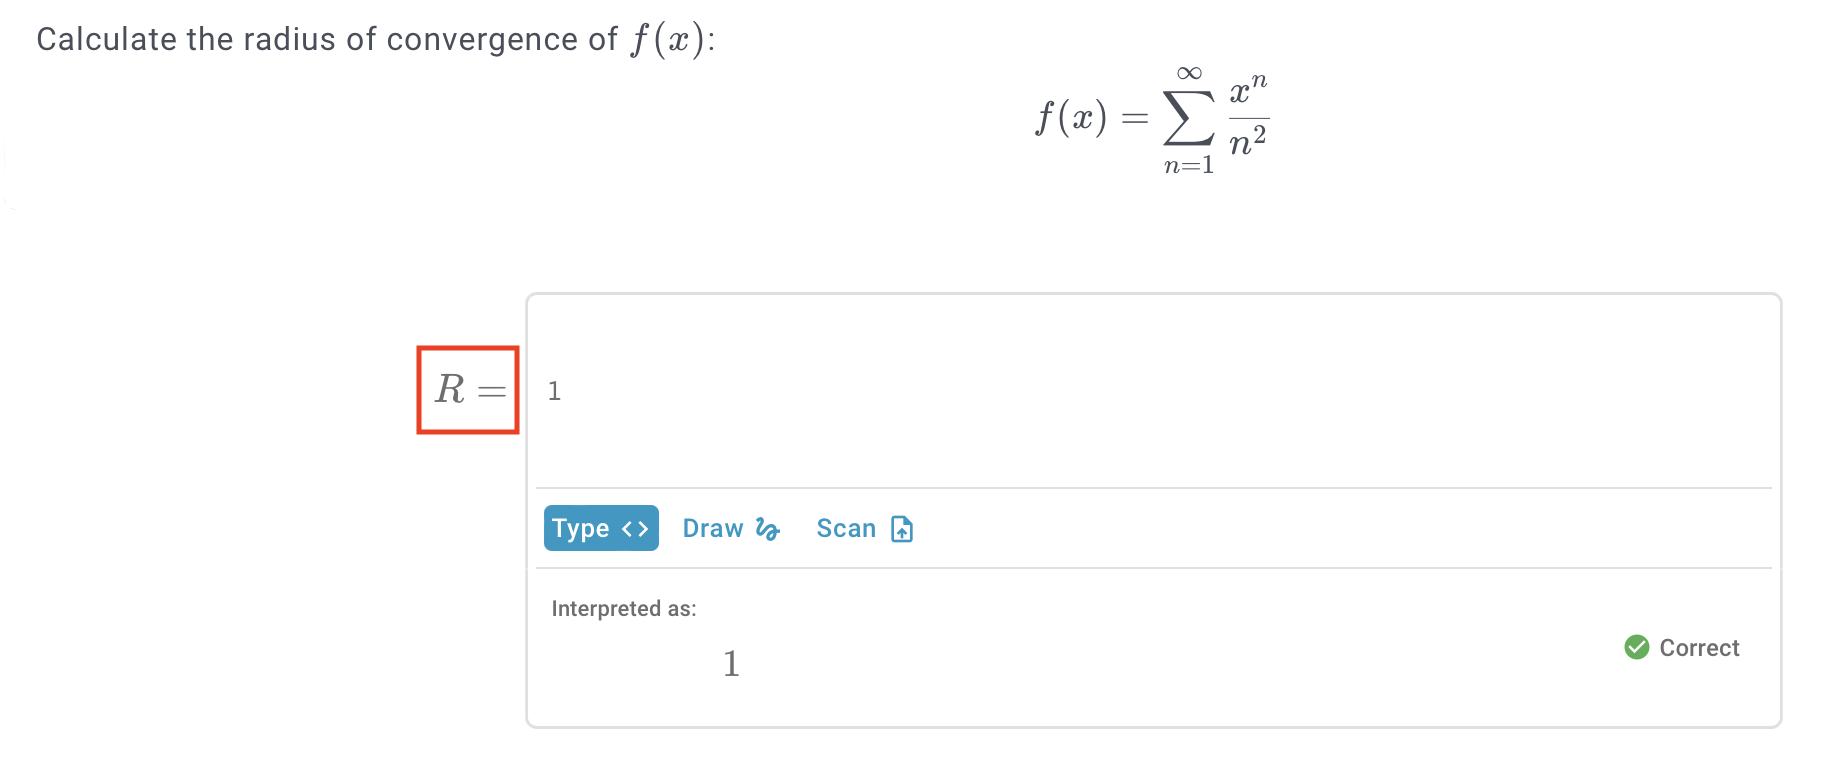Click the "Interpreted as:" label
This screenshot has height=760, width=1826.
tap(624, 609)
